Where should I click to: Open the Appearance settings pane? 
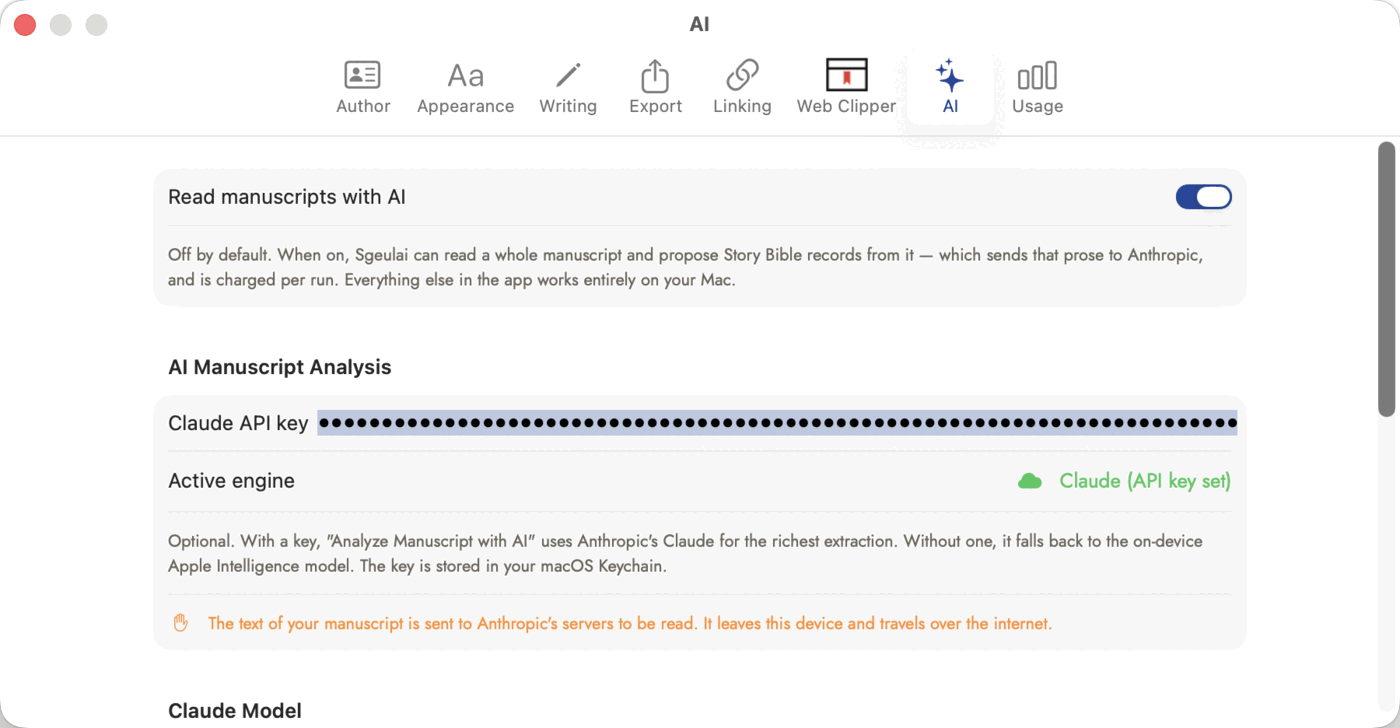tap(465, 88)
